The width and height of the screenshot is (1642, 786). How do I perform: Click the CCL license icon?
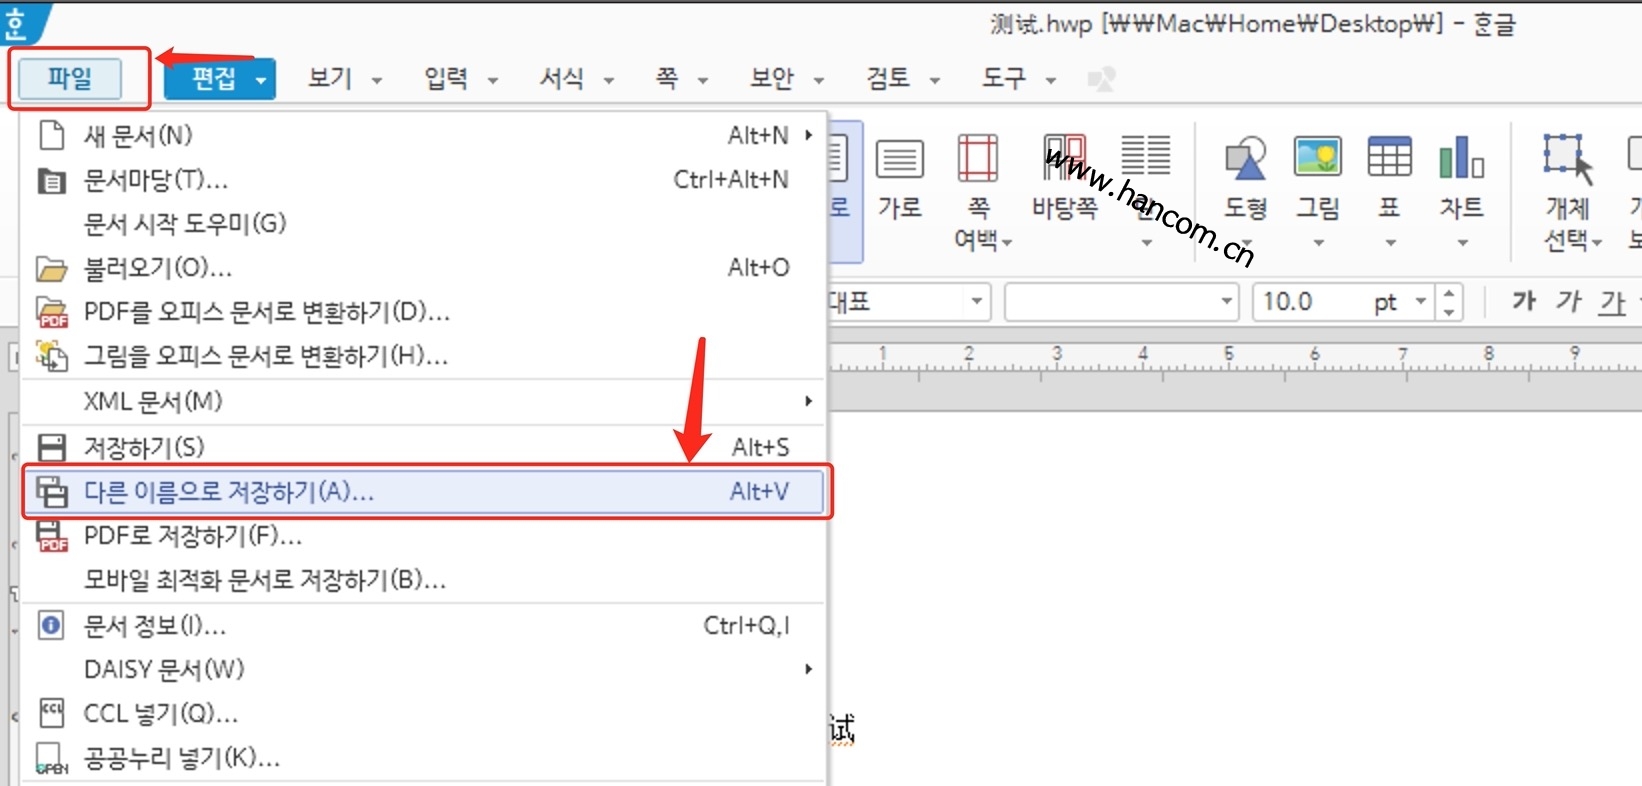pyautogui.click(x=51, y=713)
